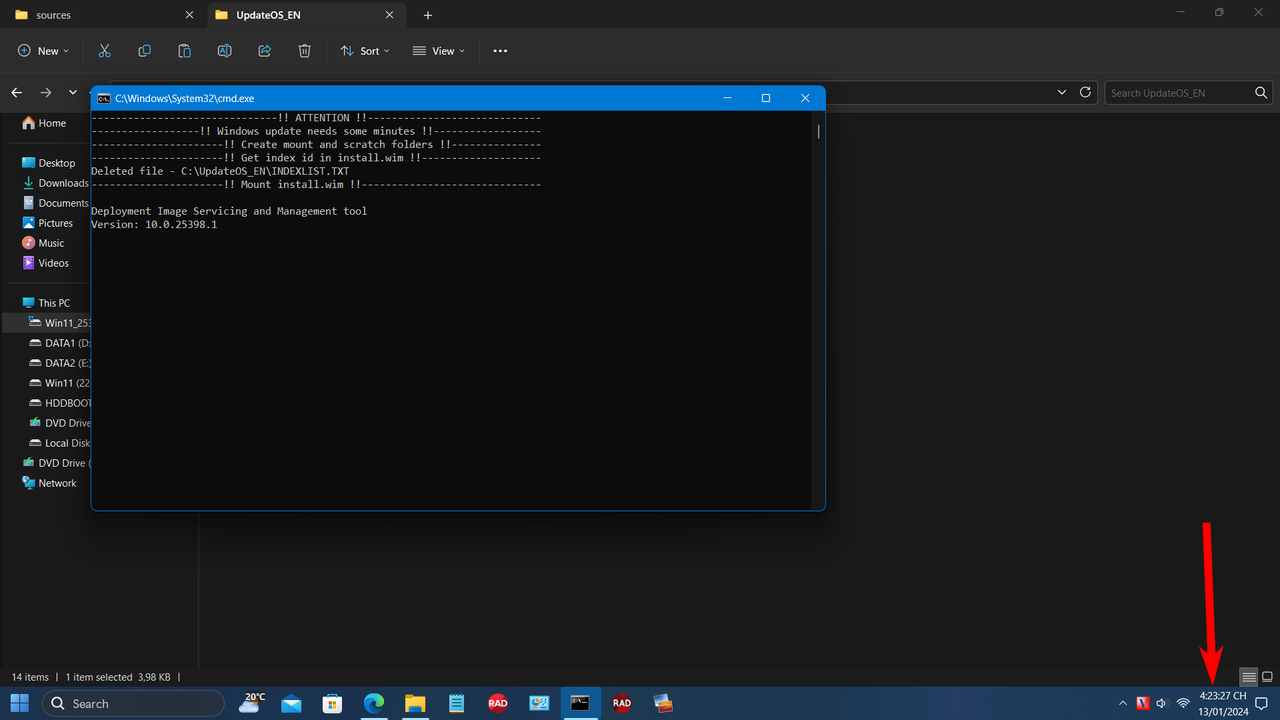Screen dimensions: 1280x720
Task: Click inside the Search UpdateOS_EN box
Action: click(x=1180, y=92)
